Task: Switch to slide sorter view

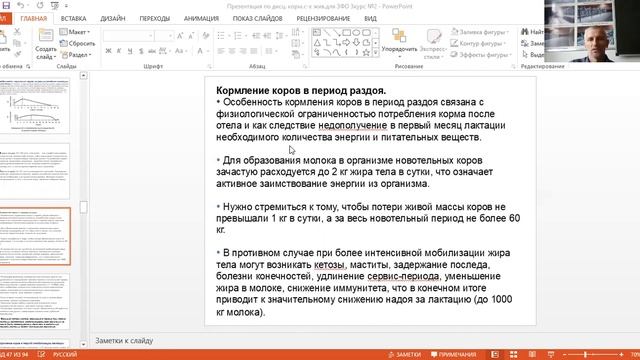Action: (513, 354)
